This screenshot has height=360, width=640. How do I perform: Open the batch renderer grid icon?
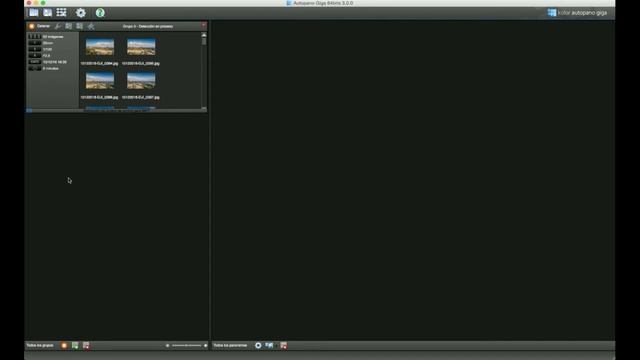[62, 13]
